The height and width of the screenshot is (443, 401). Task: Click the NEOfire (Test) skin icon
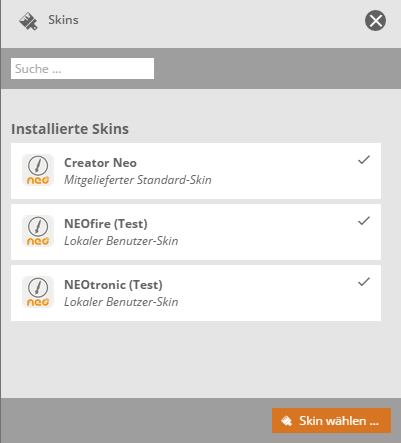click(38, 231)
